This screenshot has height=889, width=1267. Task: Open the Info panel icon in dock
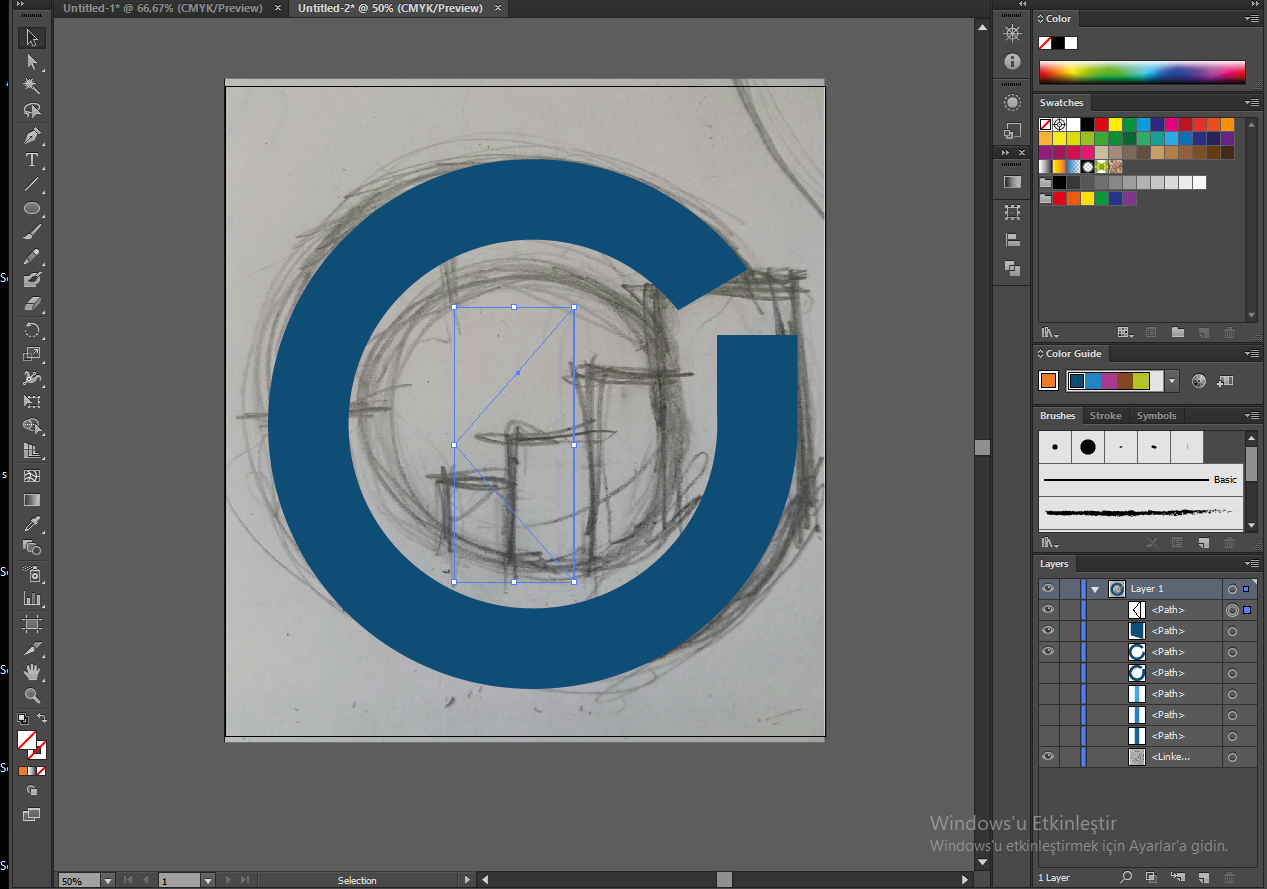coord(1012,61)
